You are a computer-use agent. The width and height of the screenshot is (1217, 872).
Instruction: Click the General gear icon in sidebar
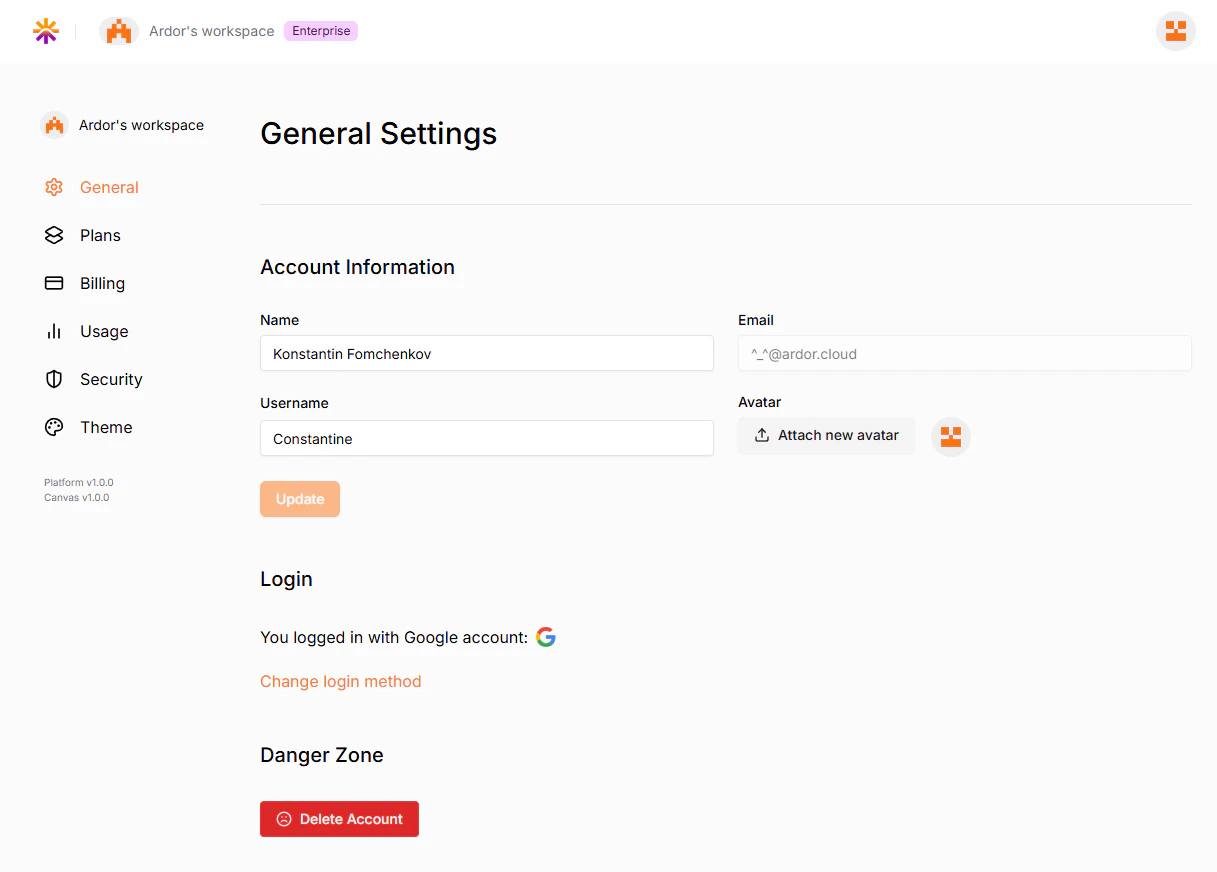click(x=54, y=187)
